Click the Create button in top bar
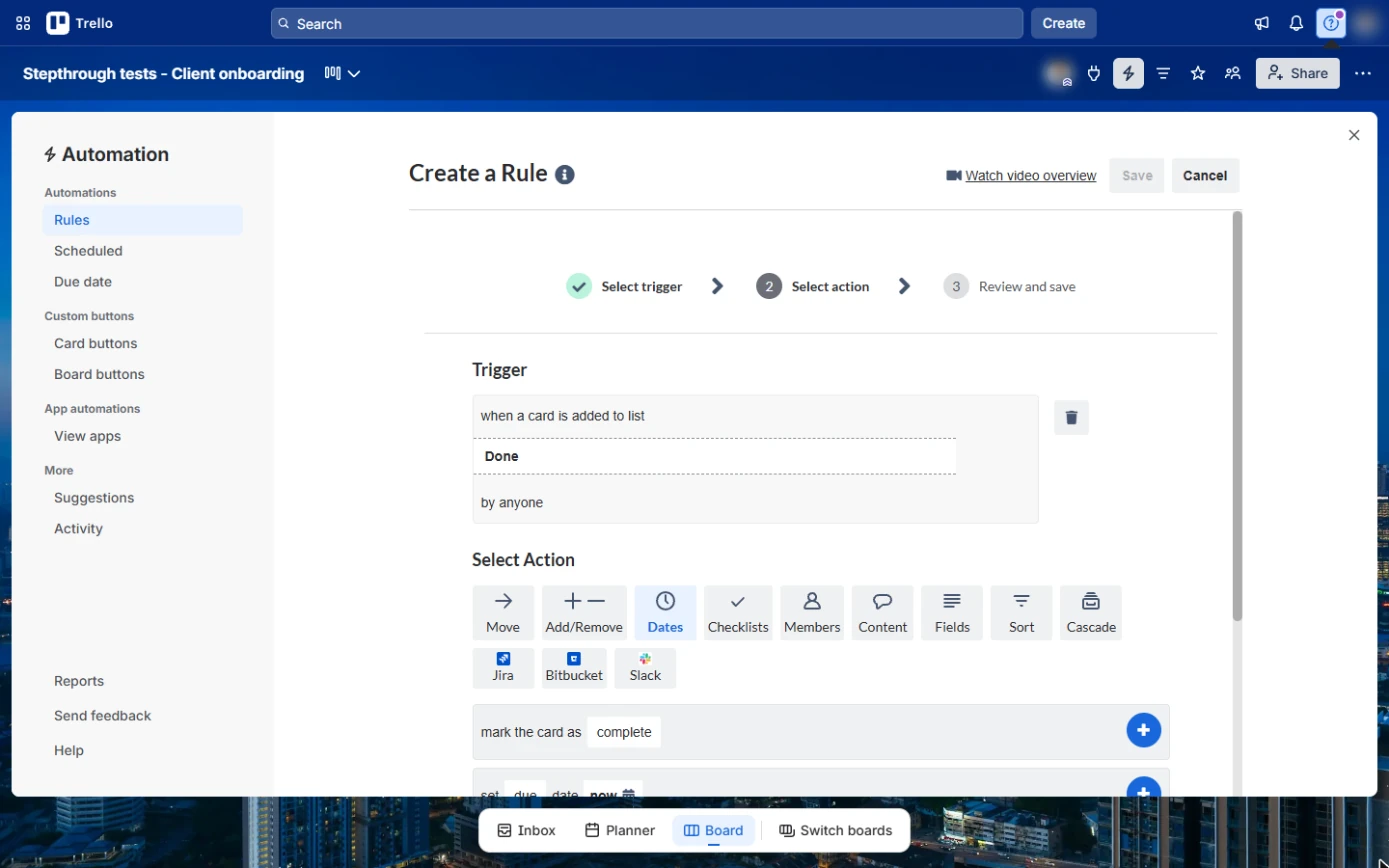 [1064, 23]
